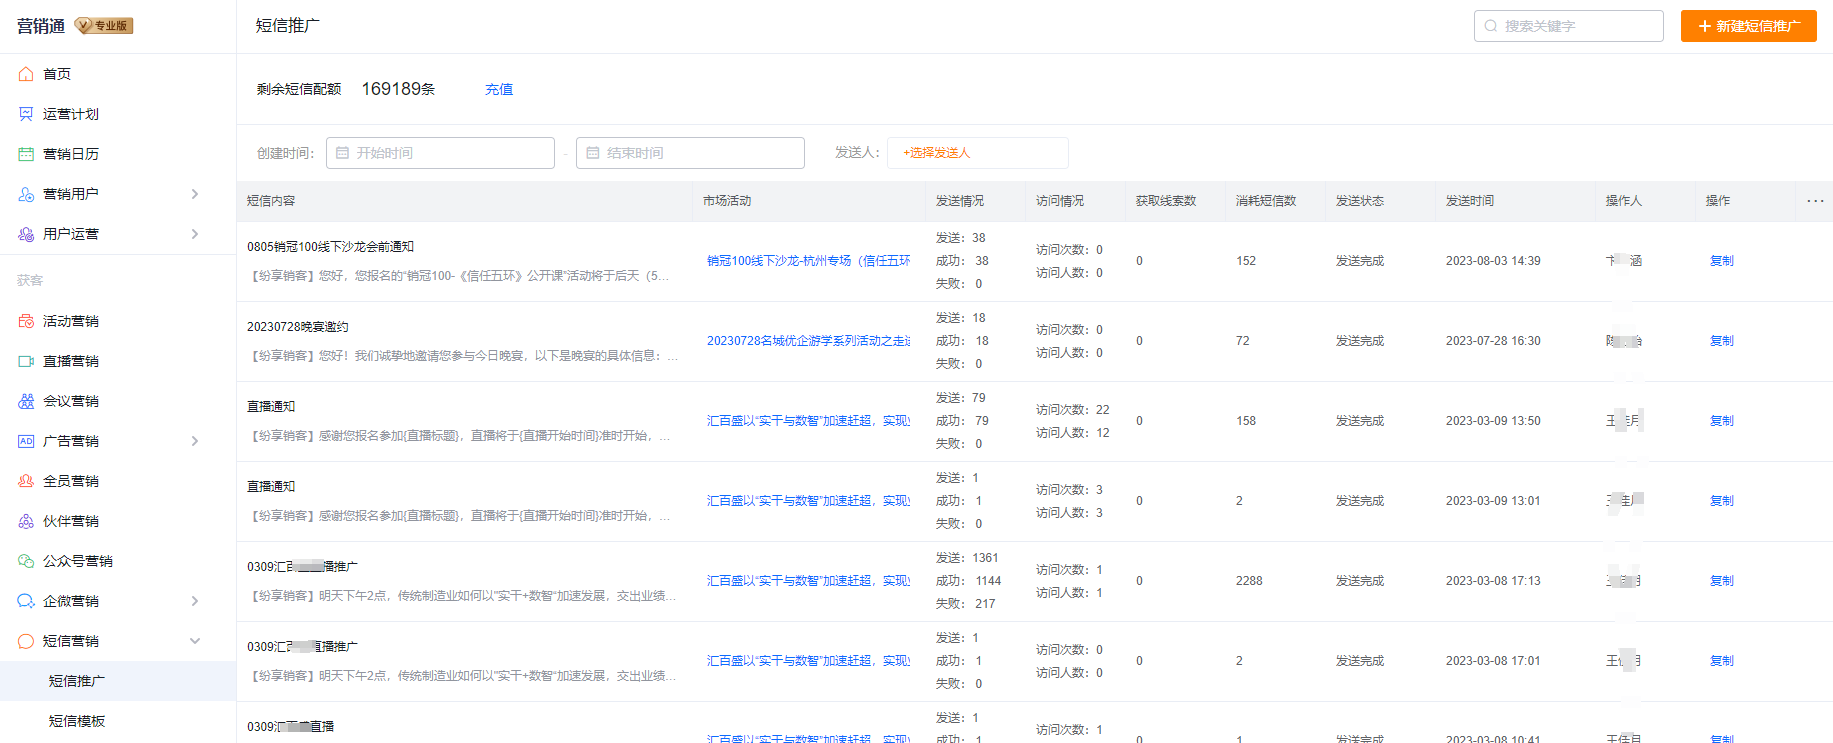Click the 首页 home icon in sidebar
Viewport: 1833px width, 743px height.
[26, 74]
